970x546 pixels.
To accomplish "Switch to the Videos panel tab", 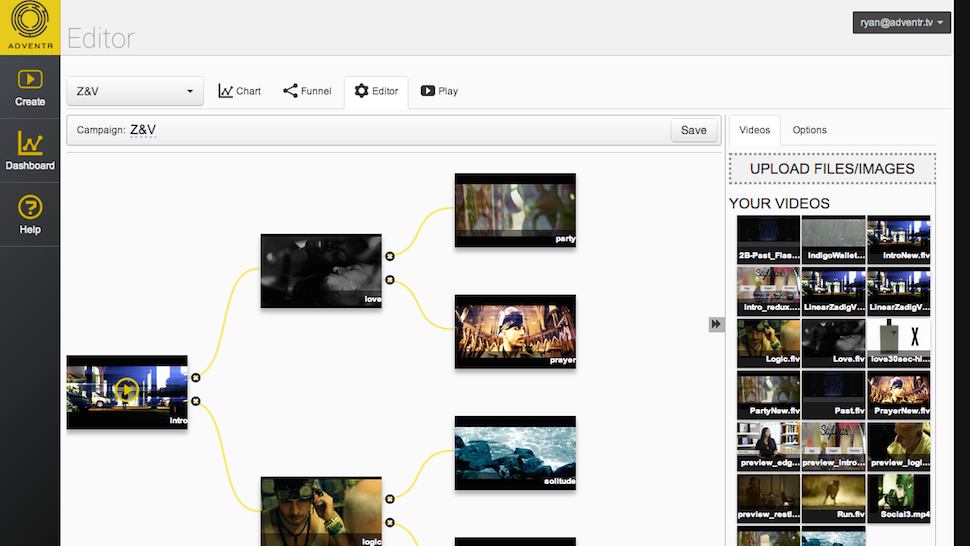I will pos(755,130).
